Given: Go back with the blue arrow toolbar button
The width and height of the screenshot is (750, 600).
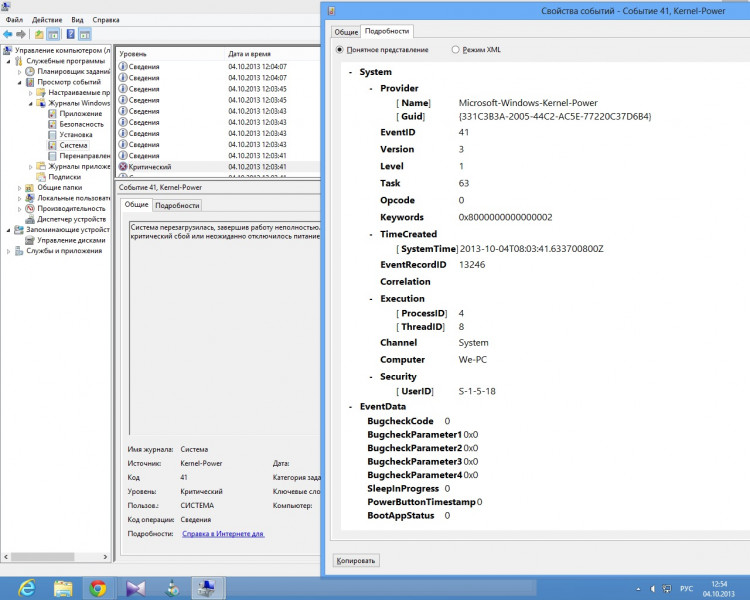Looking at the screenshot, I should tap(8, 34).
